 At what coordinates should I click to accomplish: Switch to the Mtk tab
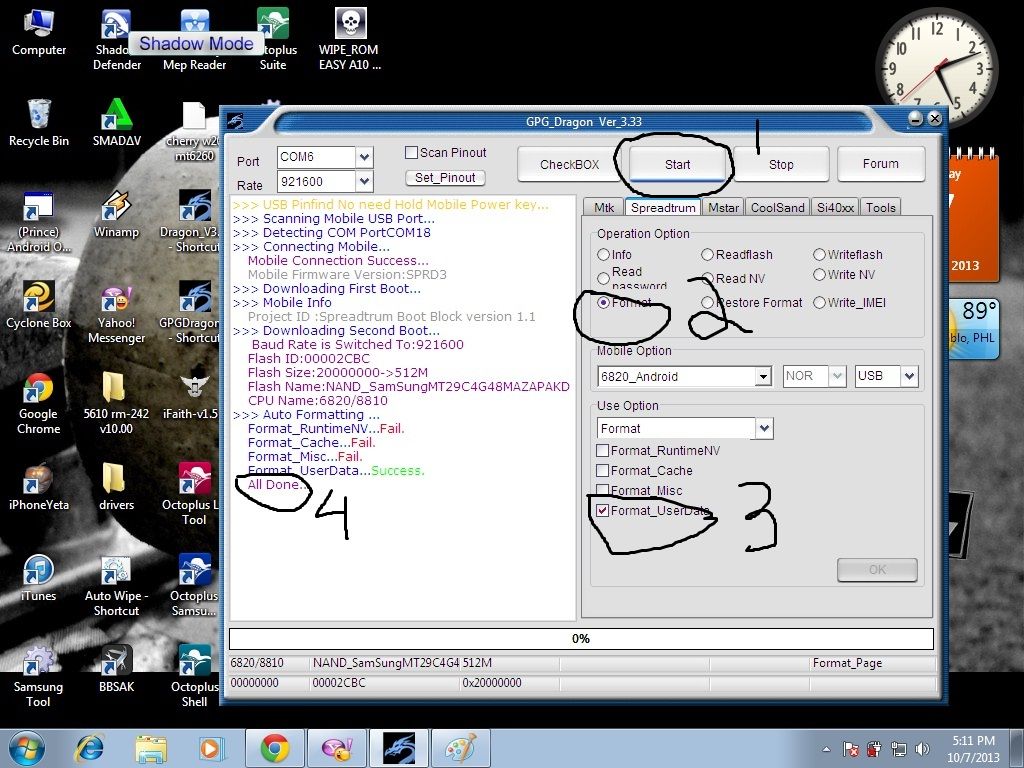pyautogui.click(x=603, y=208)
